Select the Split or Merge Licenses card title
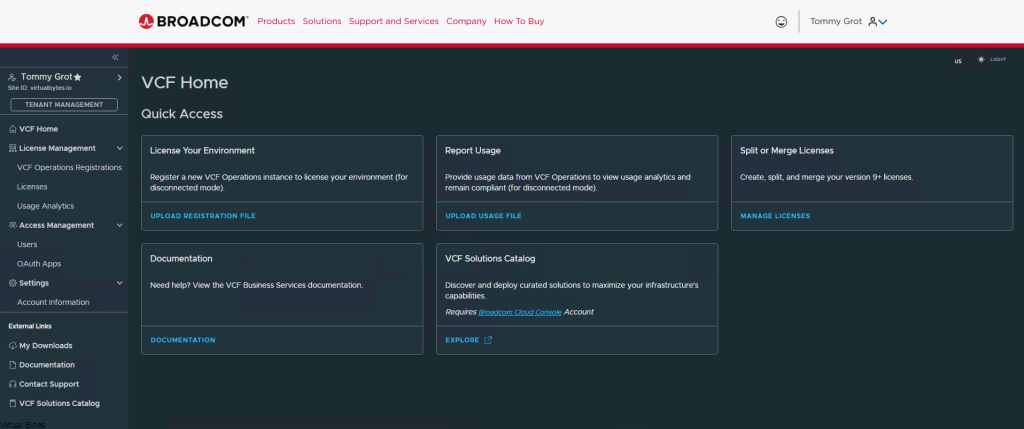Screen dimensions: 1024x429 tap(787, 151)
